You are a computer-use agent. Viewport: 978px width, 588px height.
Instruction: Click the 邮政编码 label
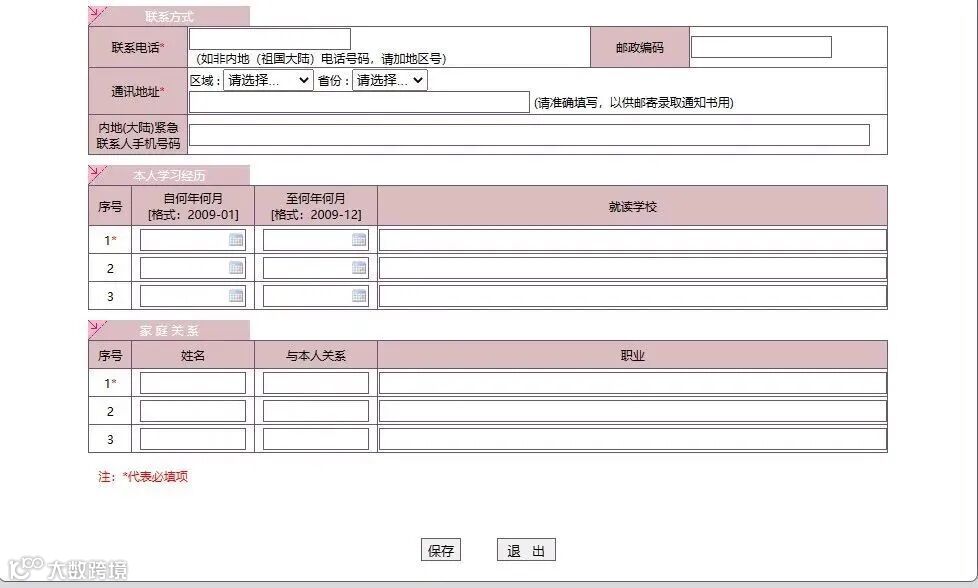click(640, 47)
